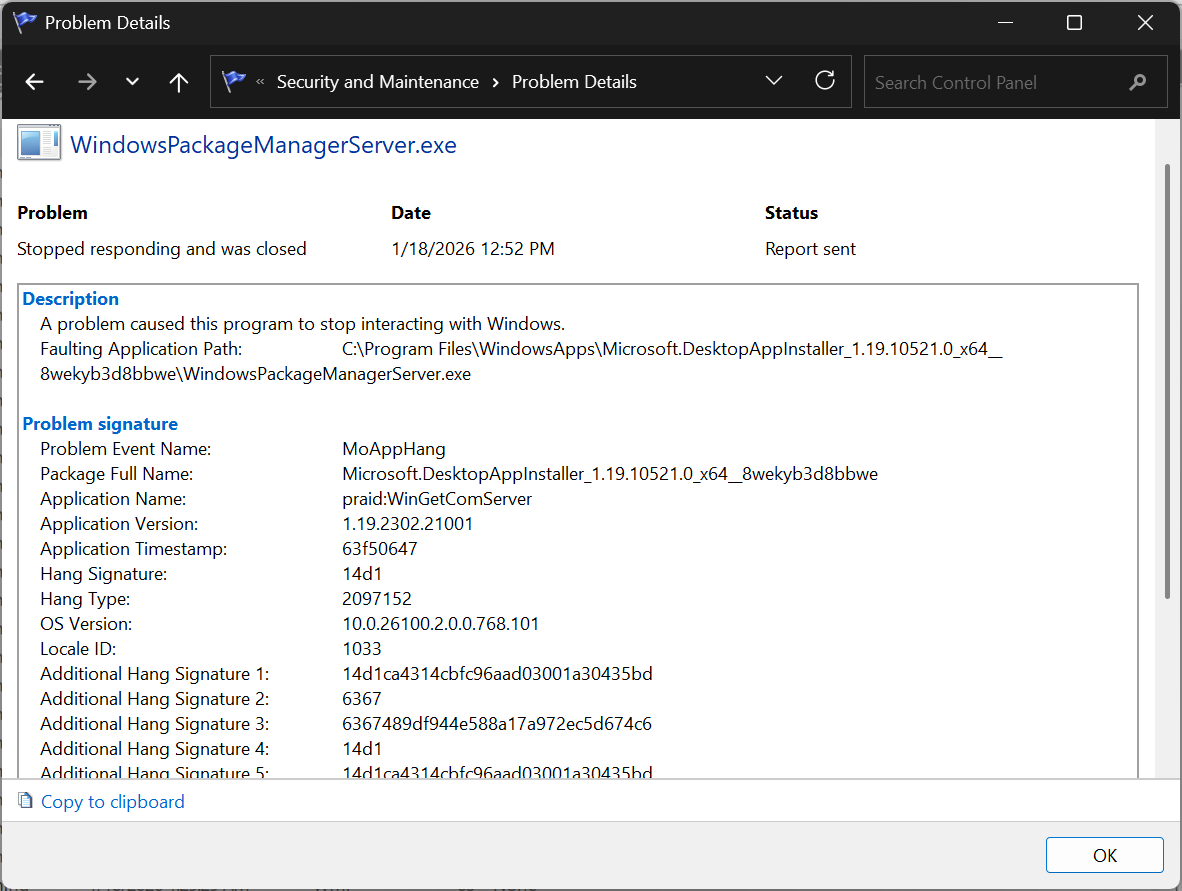Click the Status column header
The height and width of the screenshot is (891, 1182).
792,213
